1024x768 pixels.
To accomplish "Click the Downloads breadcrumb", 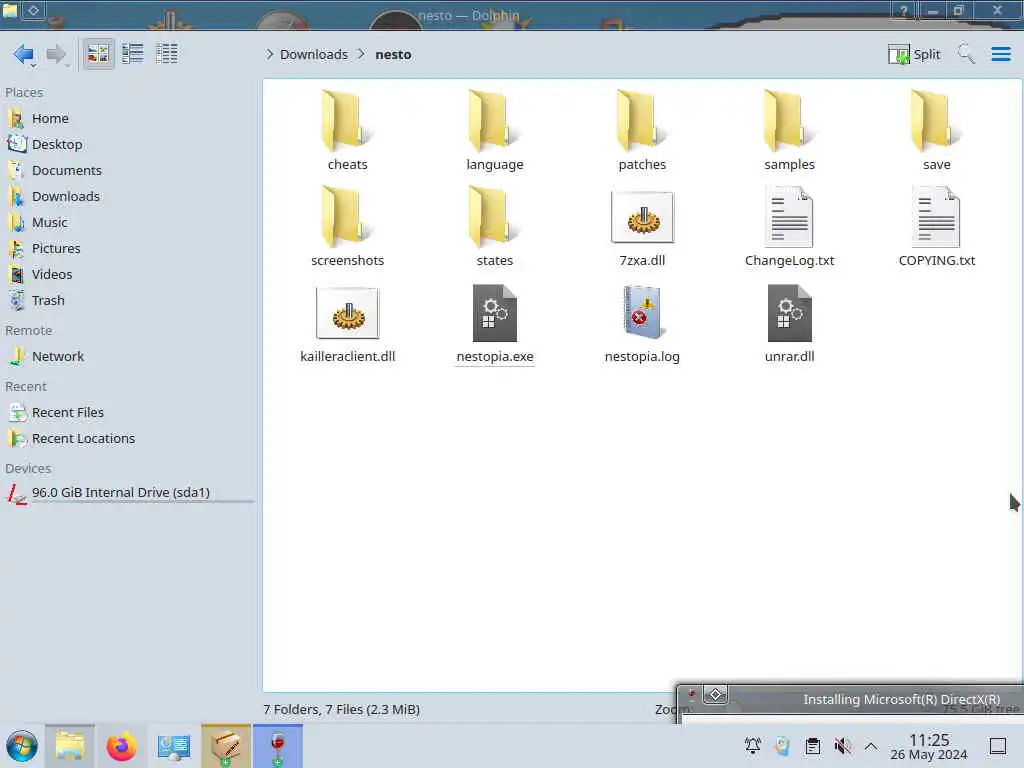I will [x=313, y=54].
